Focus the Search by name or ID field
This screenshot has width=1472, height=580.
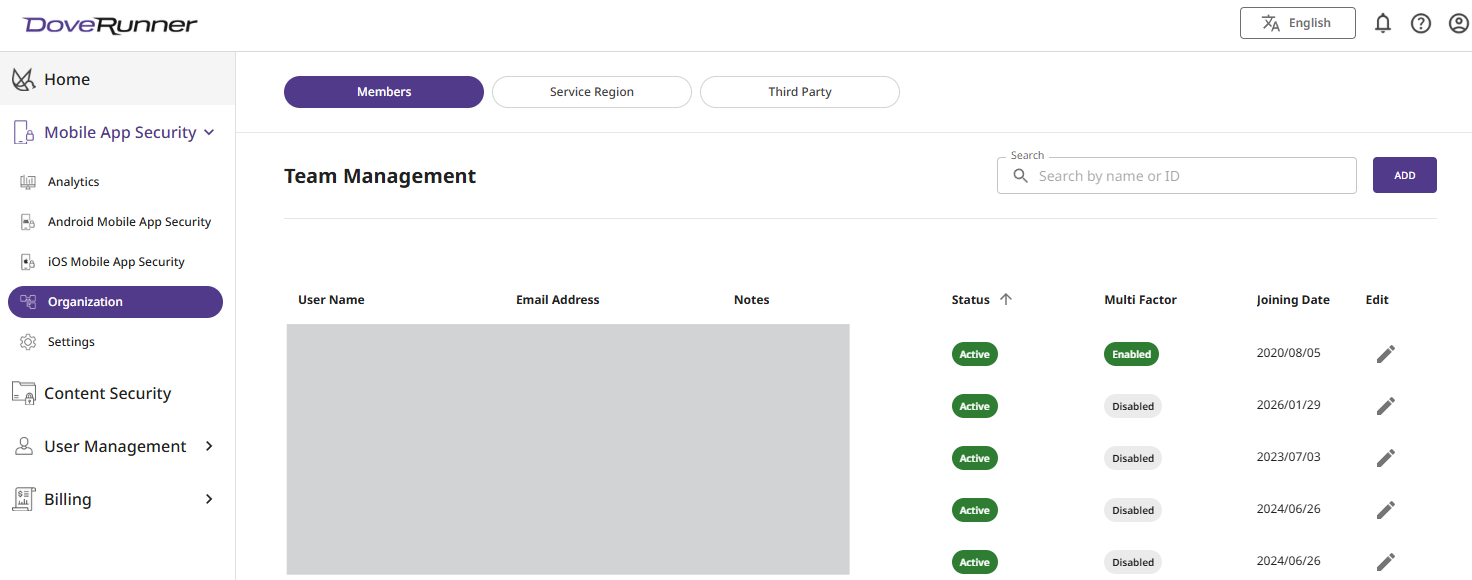[x=1190, y=176]
